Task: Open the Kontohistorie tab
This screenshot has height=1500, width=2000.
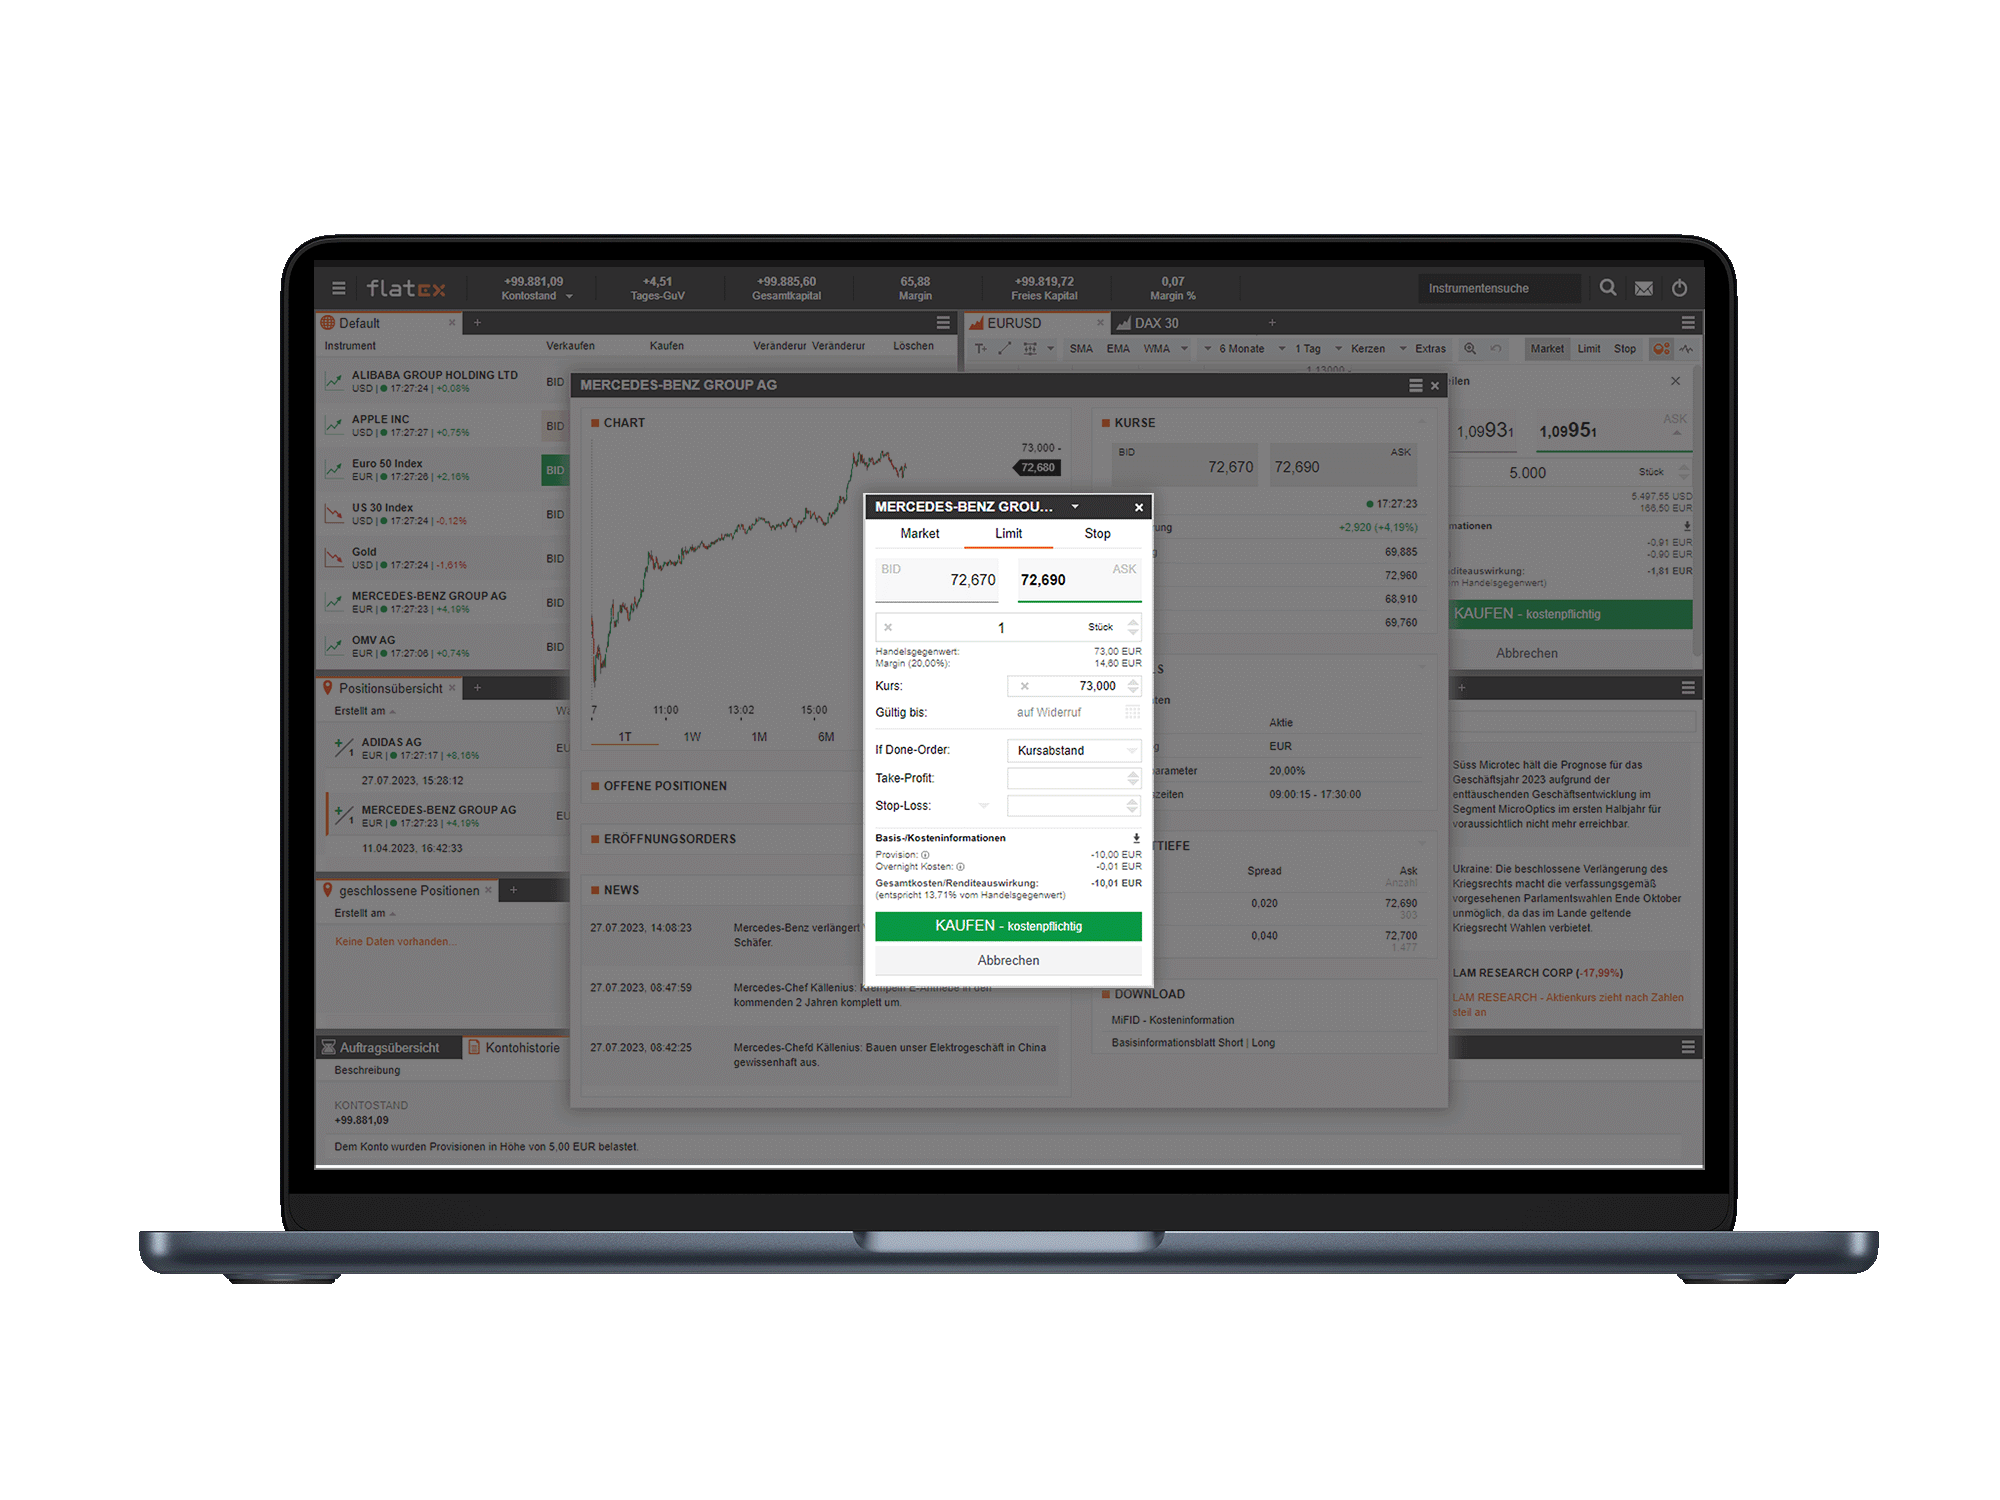Action: 514,1048
